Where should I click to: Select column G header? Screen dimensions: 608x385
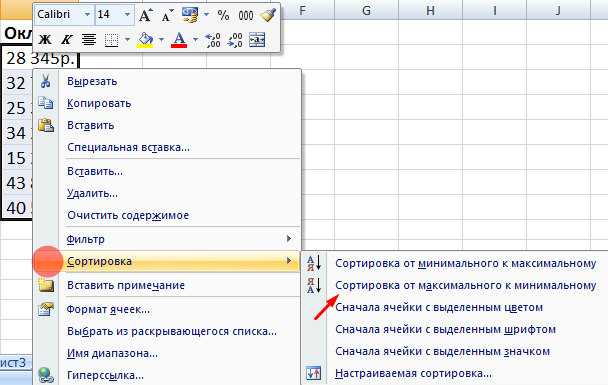366,10
